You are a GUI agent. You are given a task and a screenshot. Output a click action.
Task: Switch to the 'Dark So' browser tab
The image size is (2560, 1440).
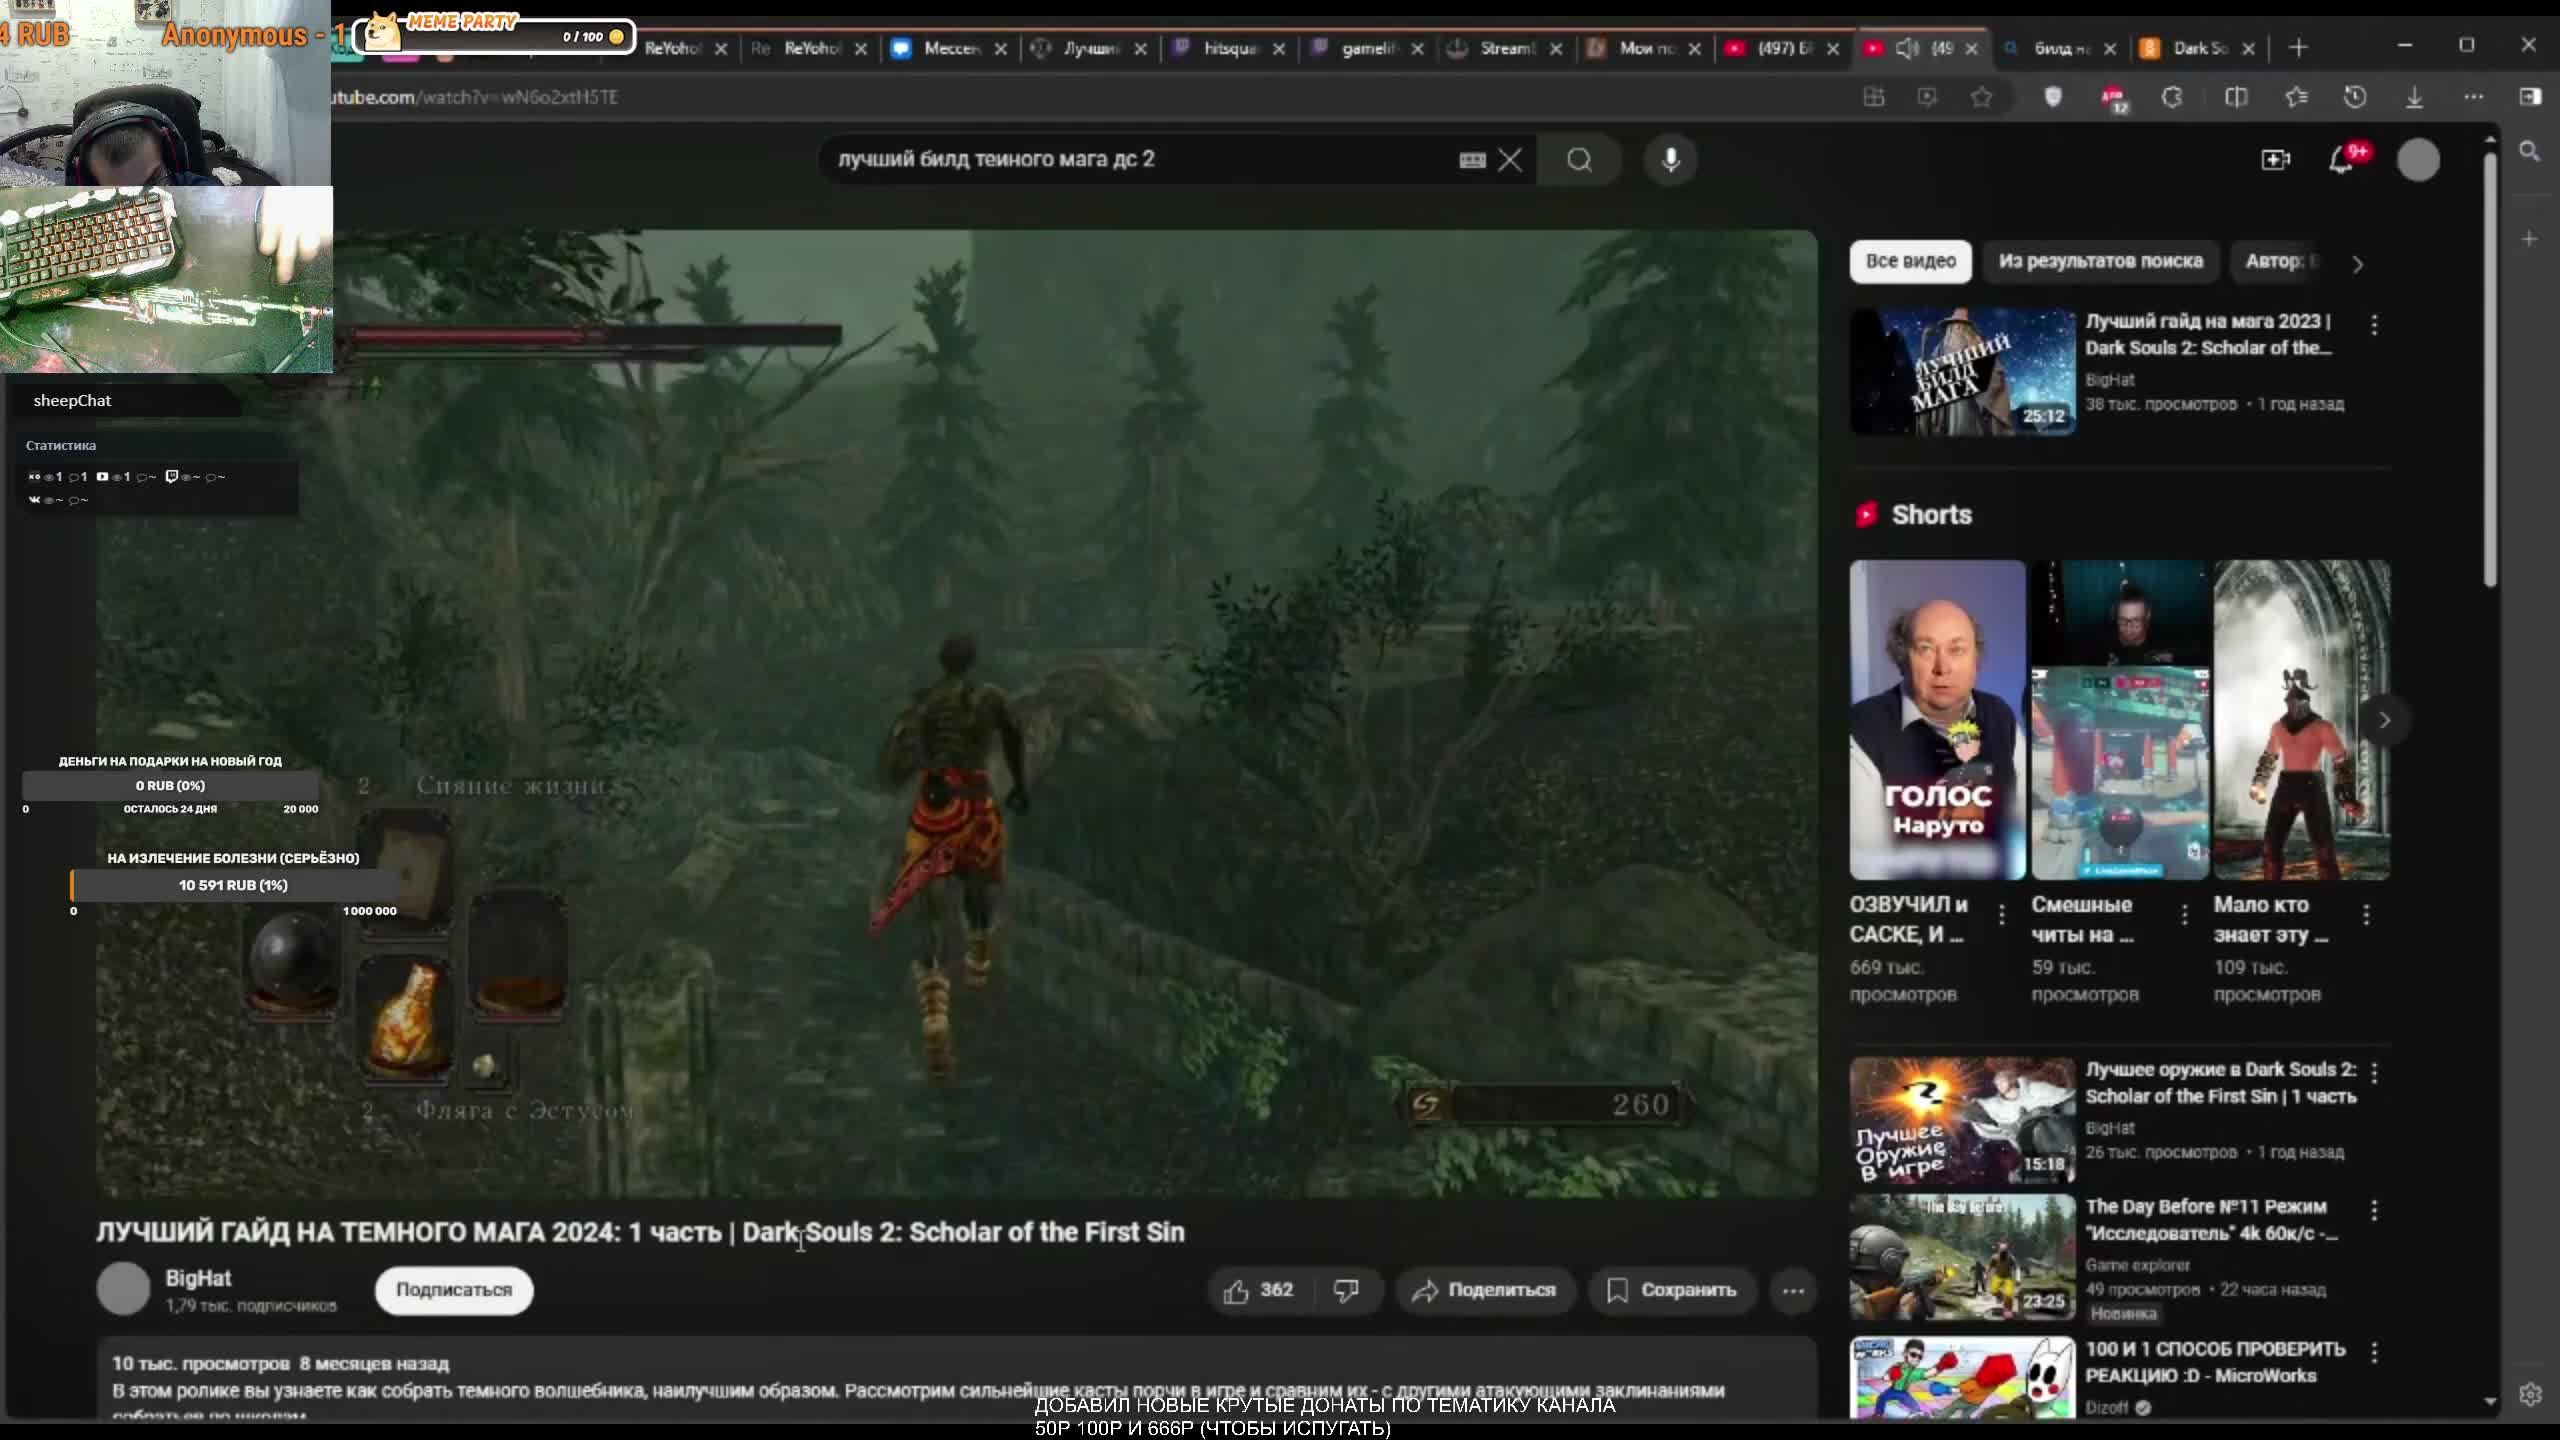point(2199,48)
